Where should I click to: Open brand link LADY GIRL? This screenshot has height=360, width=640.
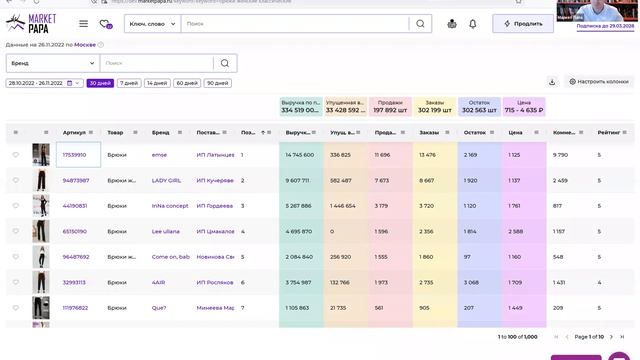(x=166, y=180)
